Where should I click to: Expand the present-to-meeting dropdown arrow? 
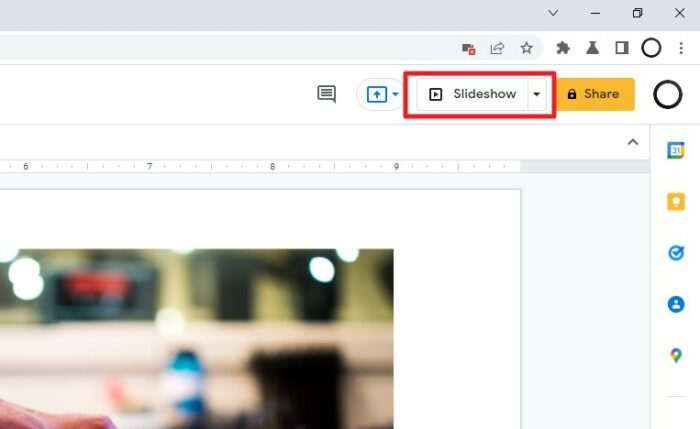(395, 94)
